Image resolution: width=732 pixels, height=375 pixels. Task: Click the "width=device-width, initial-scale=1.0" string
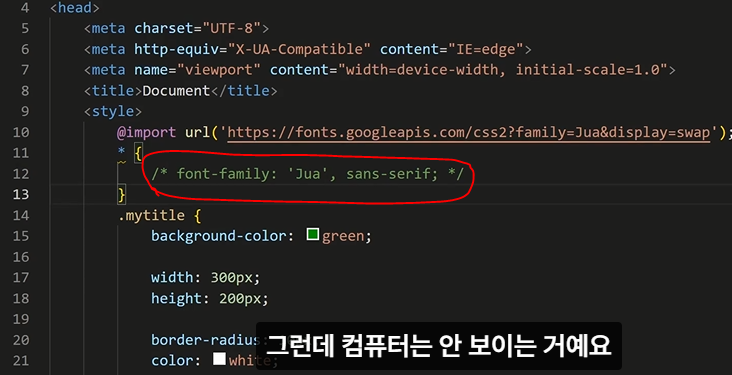click(503, 70)
